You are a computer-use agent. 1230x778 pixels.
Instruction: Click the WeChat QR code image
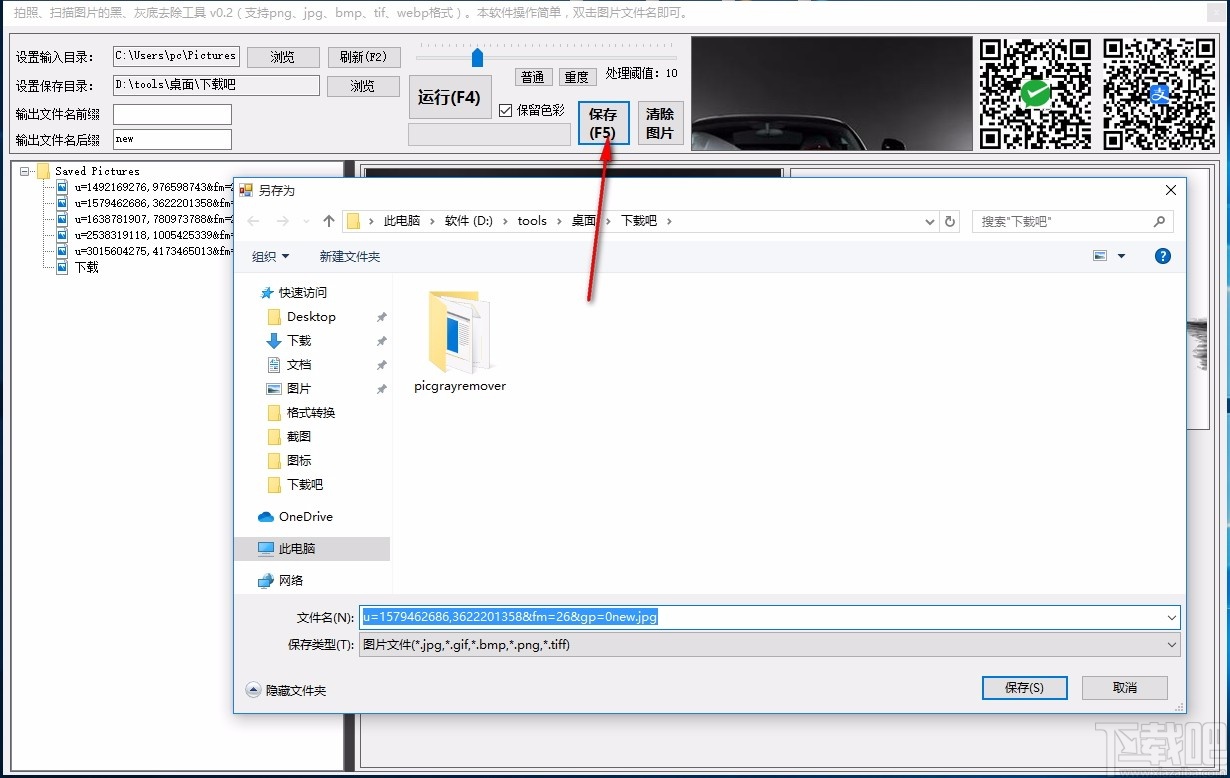[1035, 94]
